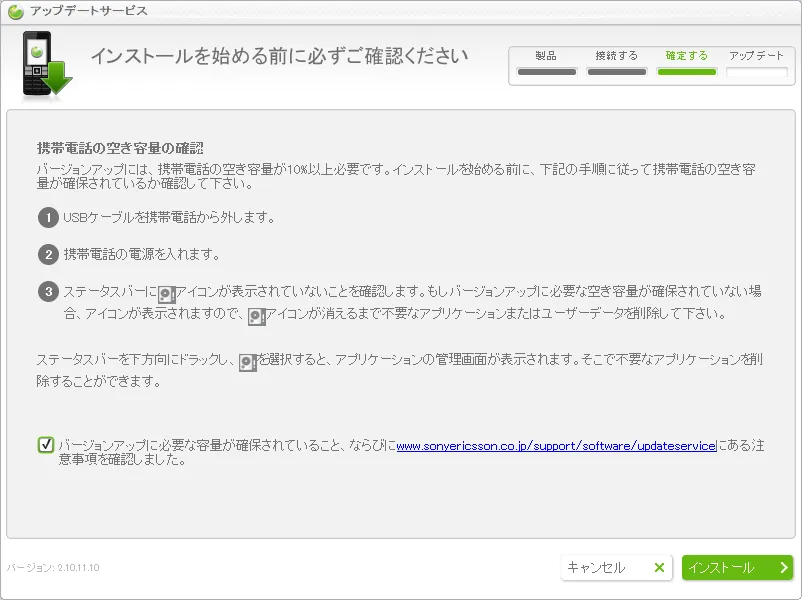Image resolution: width=802 pixels, height=600 pixels.
Task: Select the 確定する step tab
Action: coord(686,56)
